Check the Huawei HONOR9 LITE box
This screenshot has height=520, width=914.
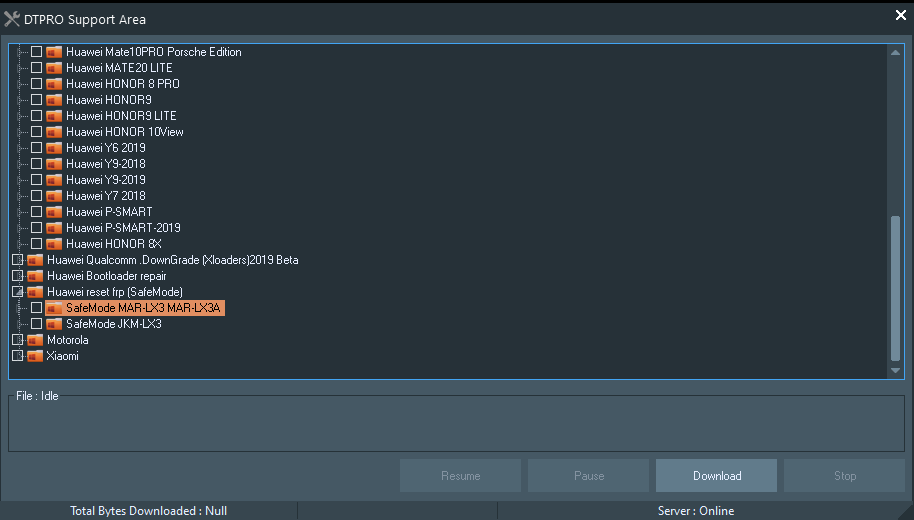[36, 116]
